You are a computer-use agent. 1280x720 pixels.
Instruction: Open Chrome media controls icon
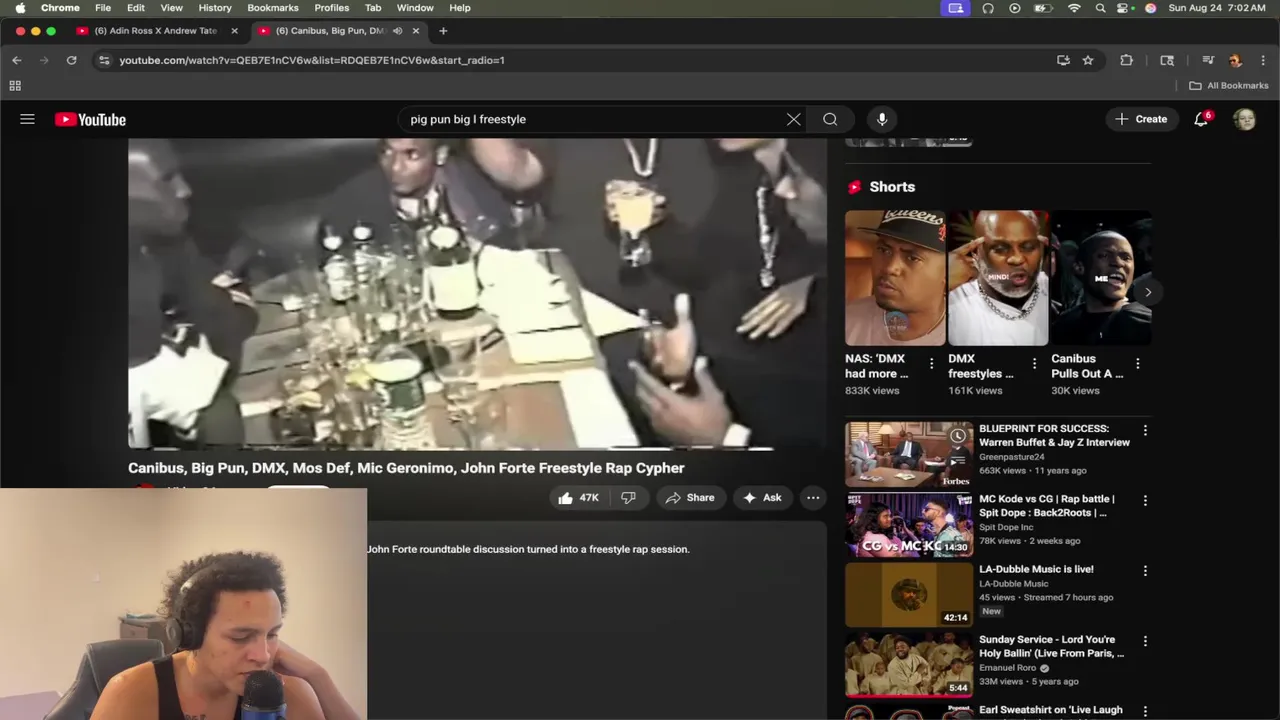[x=1207, y=60]
